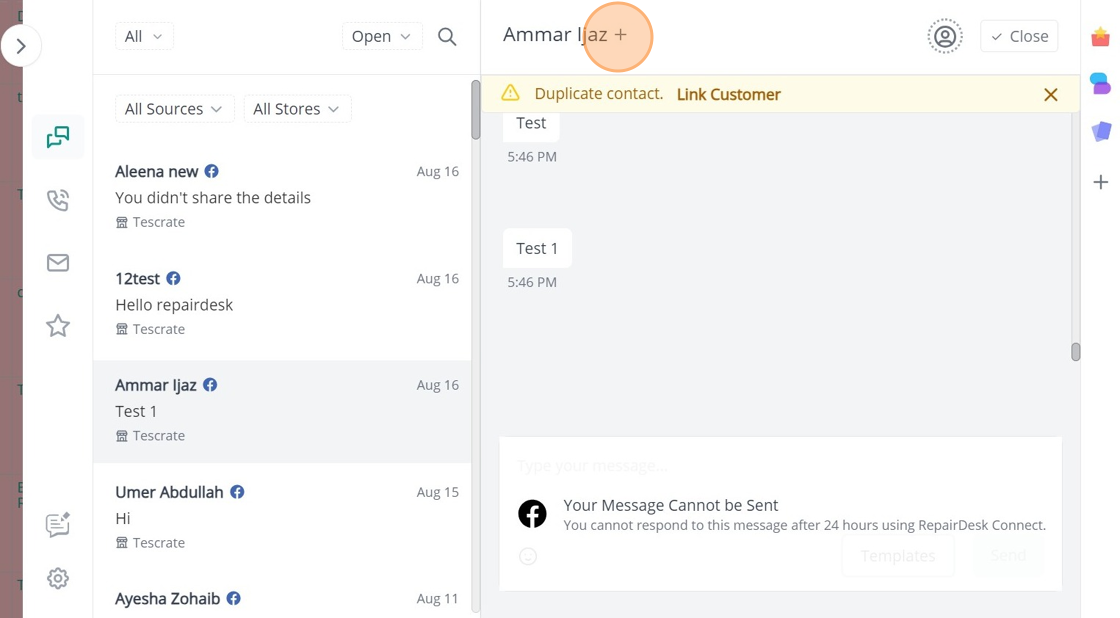1120x618 pixels.
Task: Click the warning triangle icon in banner
Action: (510, 93)
